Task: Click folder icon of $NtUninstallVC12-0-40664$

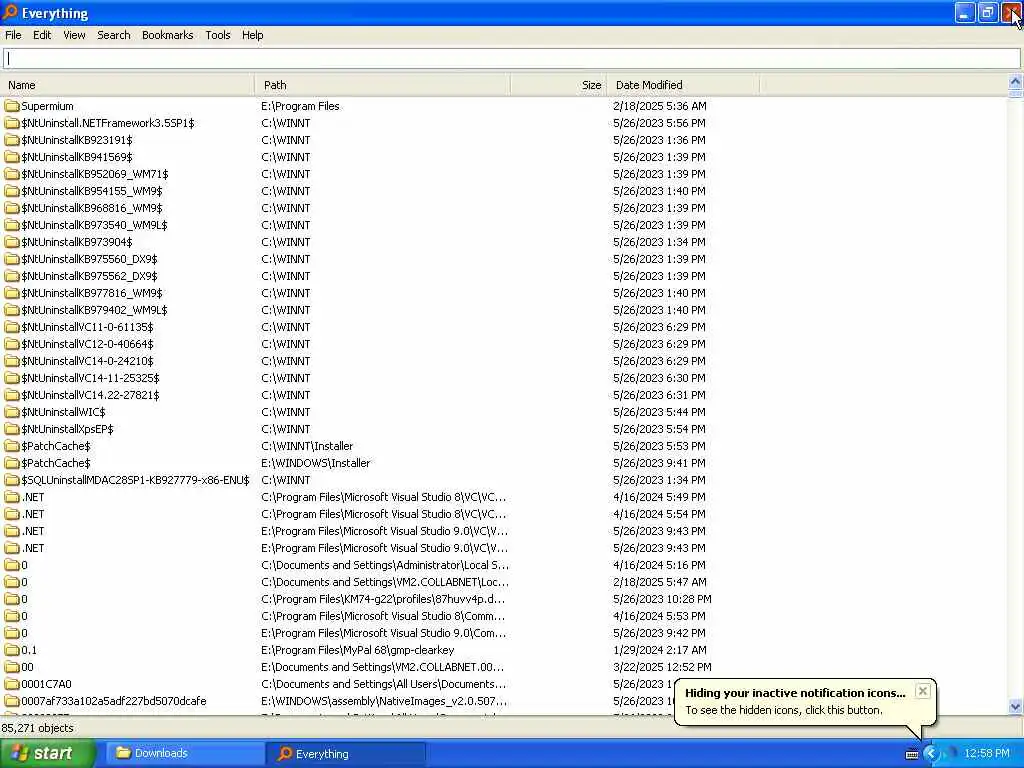Action: (x=12, y=344)
